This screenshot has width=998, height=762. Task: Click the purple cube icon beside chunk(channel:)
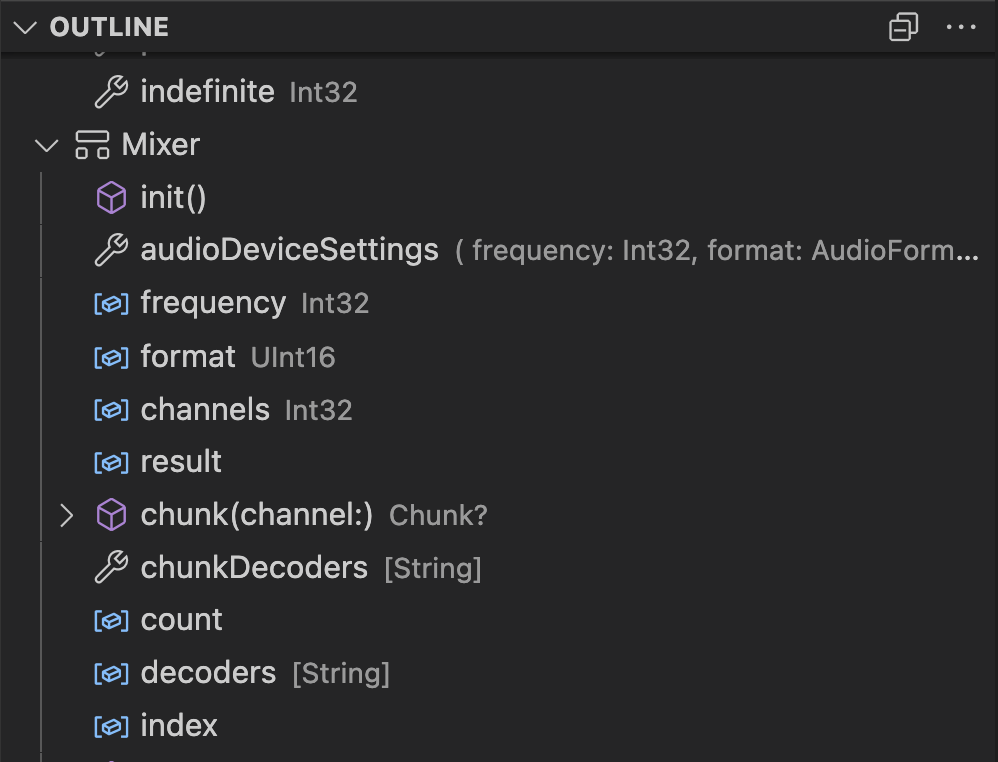point(111,514)
